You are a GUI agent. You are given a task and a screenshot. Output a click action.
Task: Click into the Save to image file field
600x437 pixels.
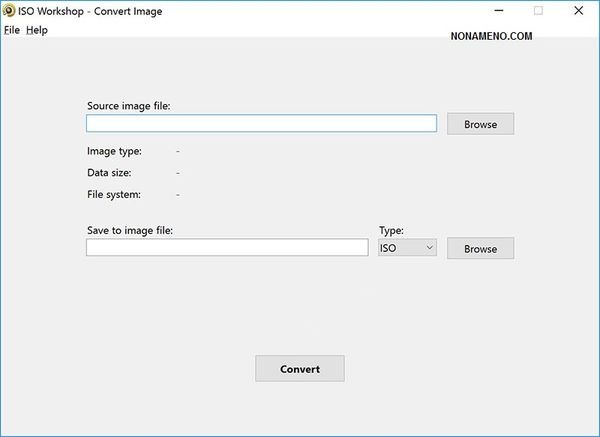227,247
